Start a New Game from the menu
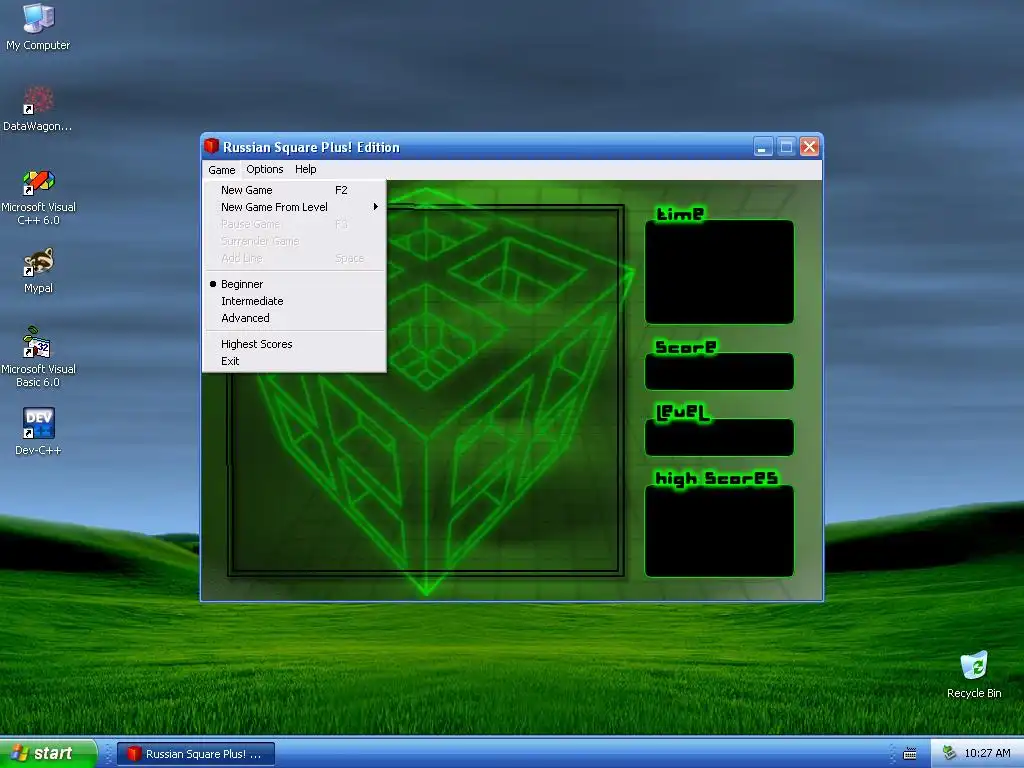This screenshot has width=1024, height=768. pyautogui.click(x=295, y=190)
